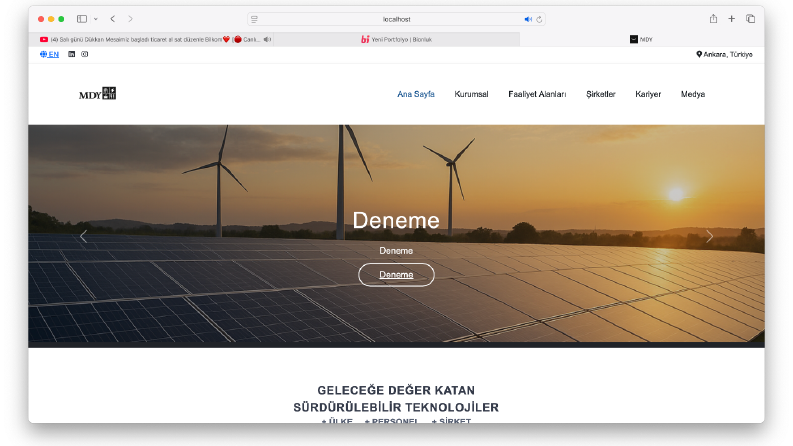Switch language with the EN link
Screen dimensions: 793x446
[x=50, y=54]
